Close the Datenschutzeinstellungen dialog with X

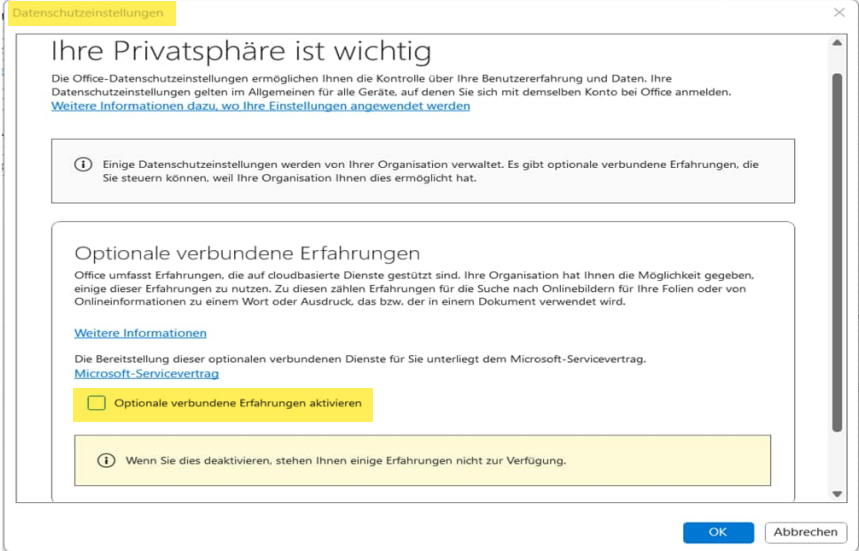click(x=839, y=13)
